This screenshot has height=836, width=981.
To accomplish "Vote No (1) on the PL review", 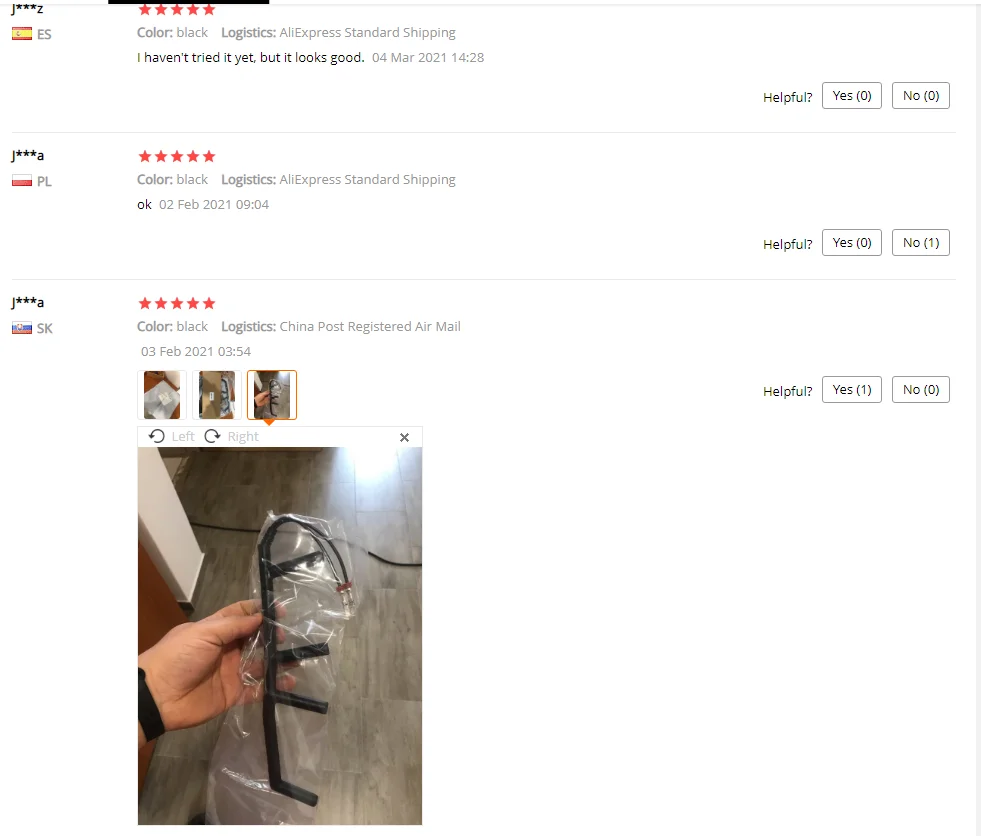I will click(920, 243).
